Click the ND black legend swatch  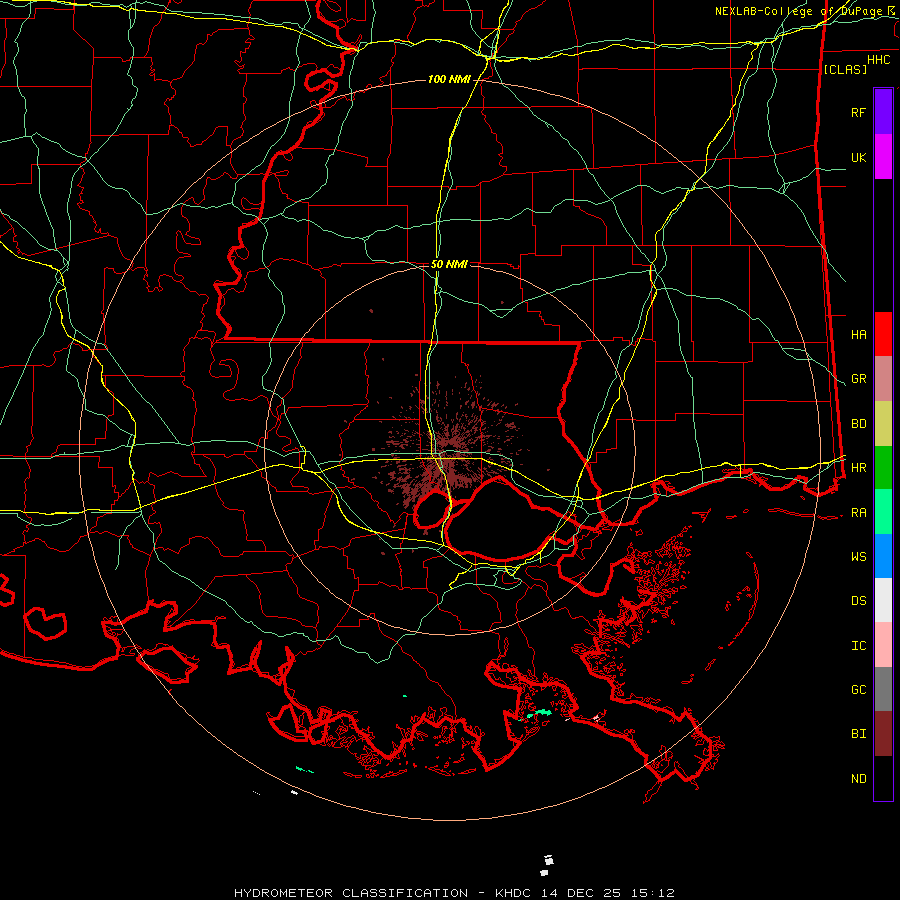883,778
